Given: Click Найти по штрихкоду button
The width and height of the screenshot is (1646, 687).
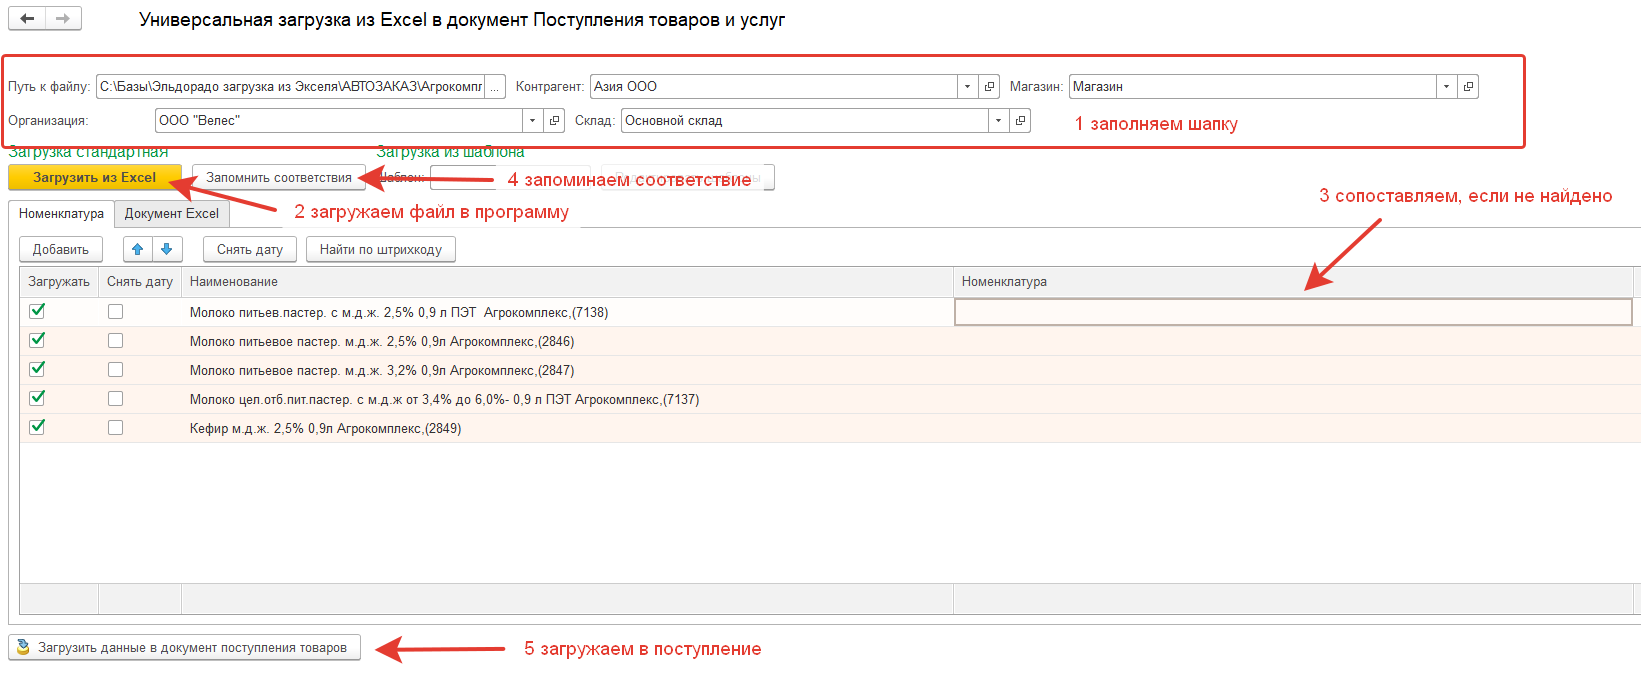Looking at the screenshot, I should [x=380, y=249].
